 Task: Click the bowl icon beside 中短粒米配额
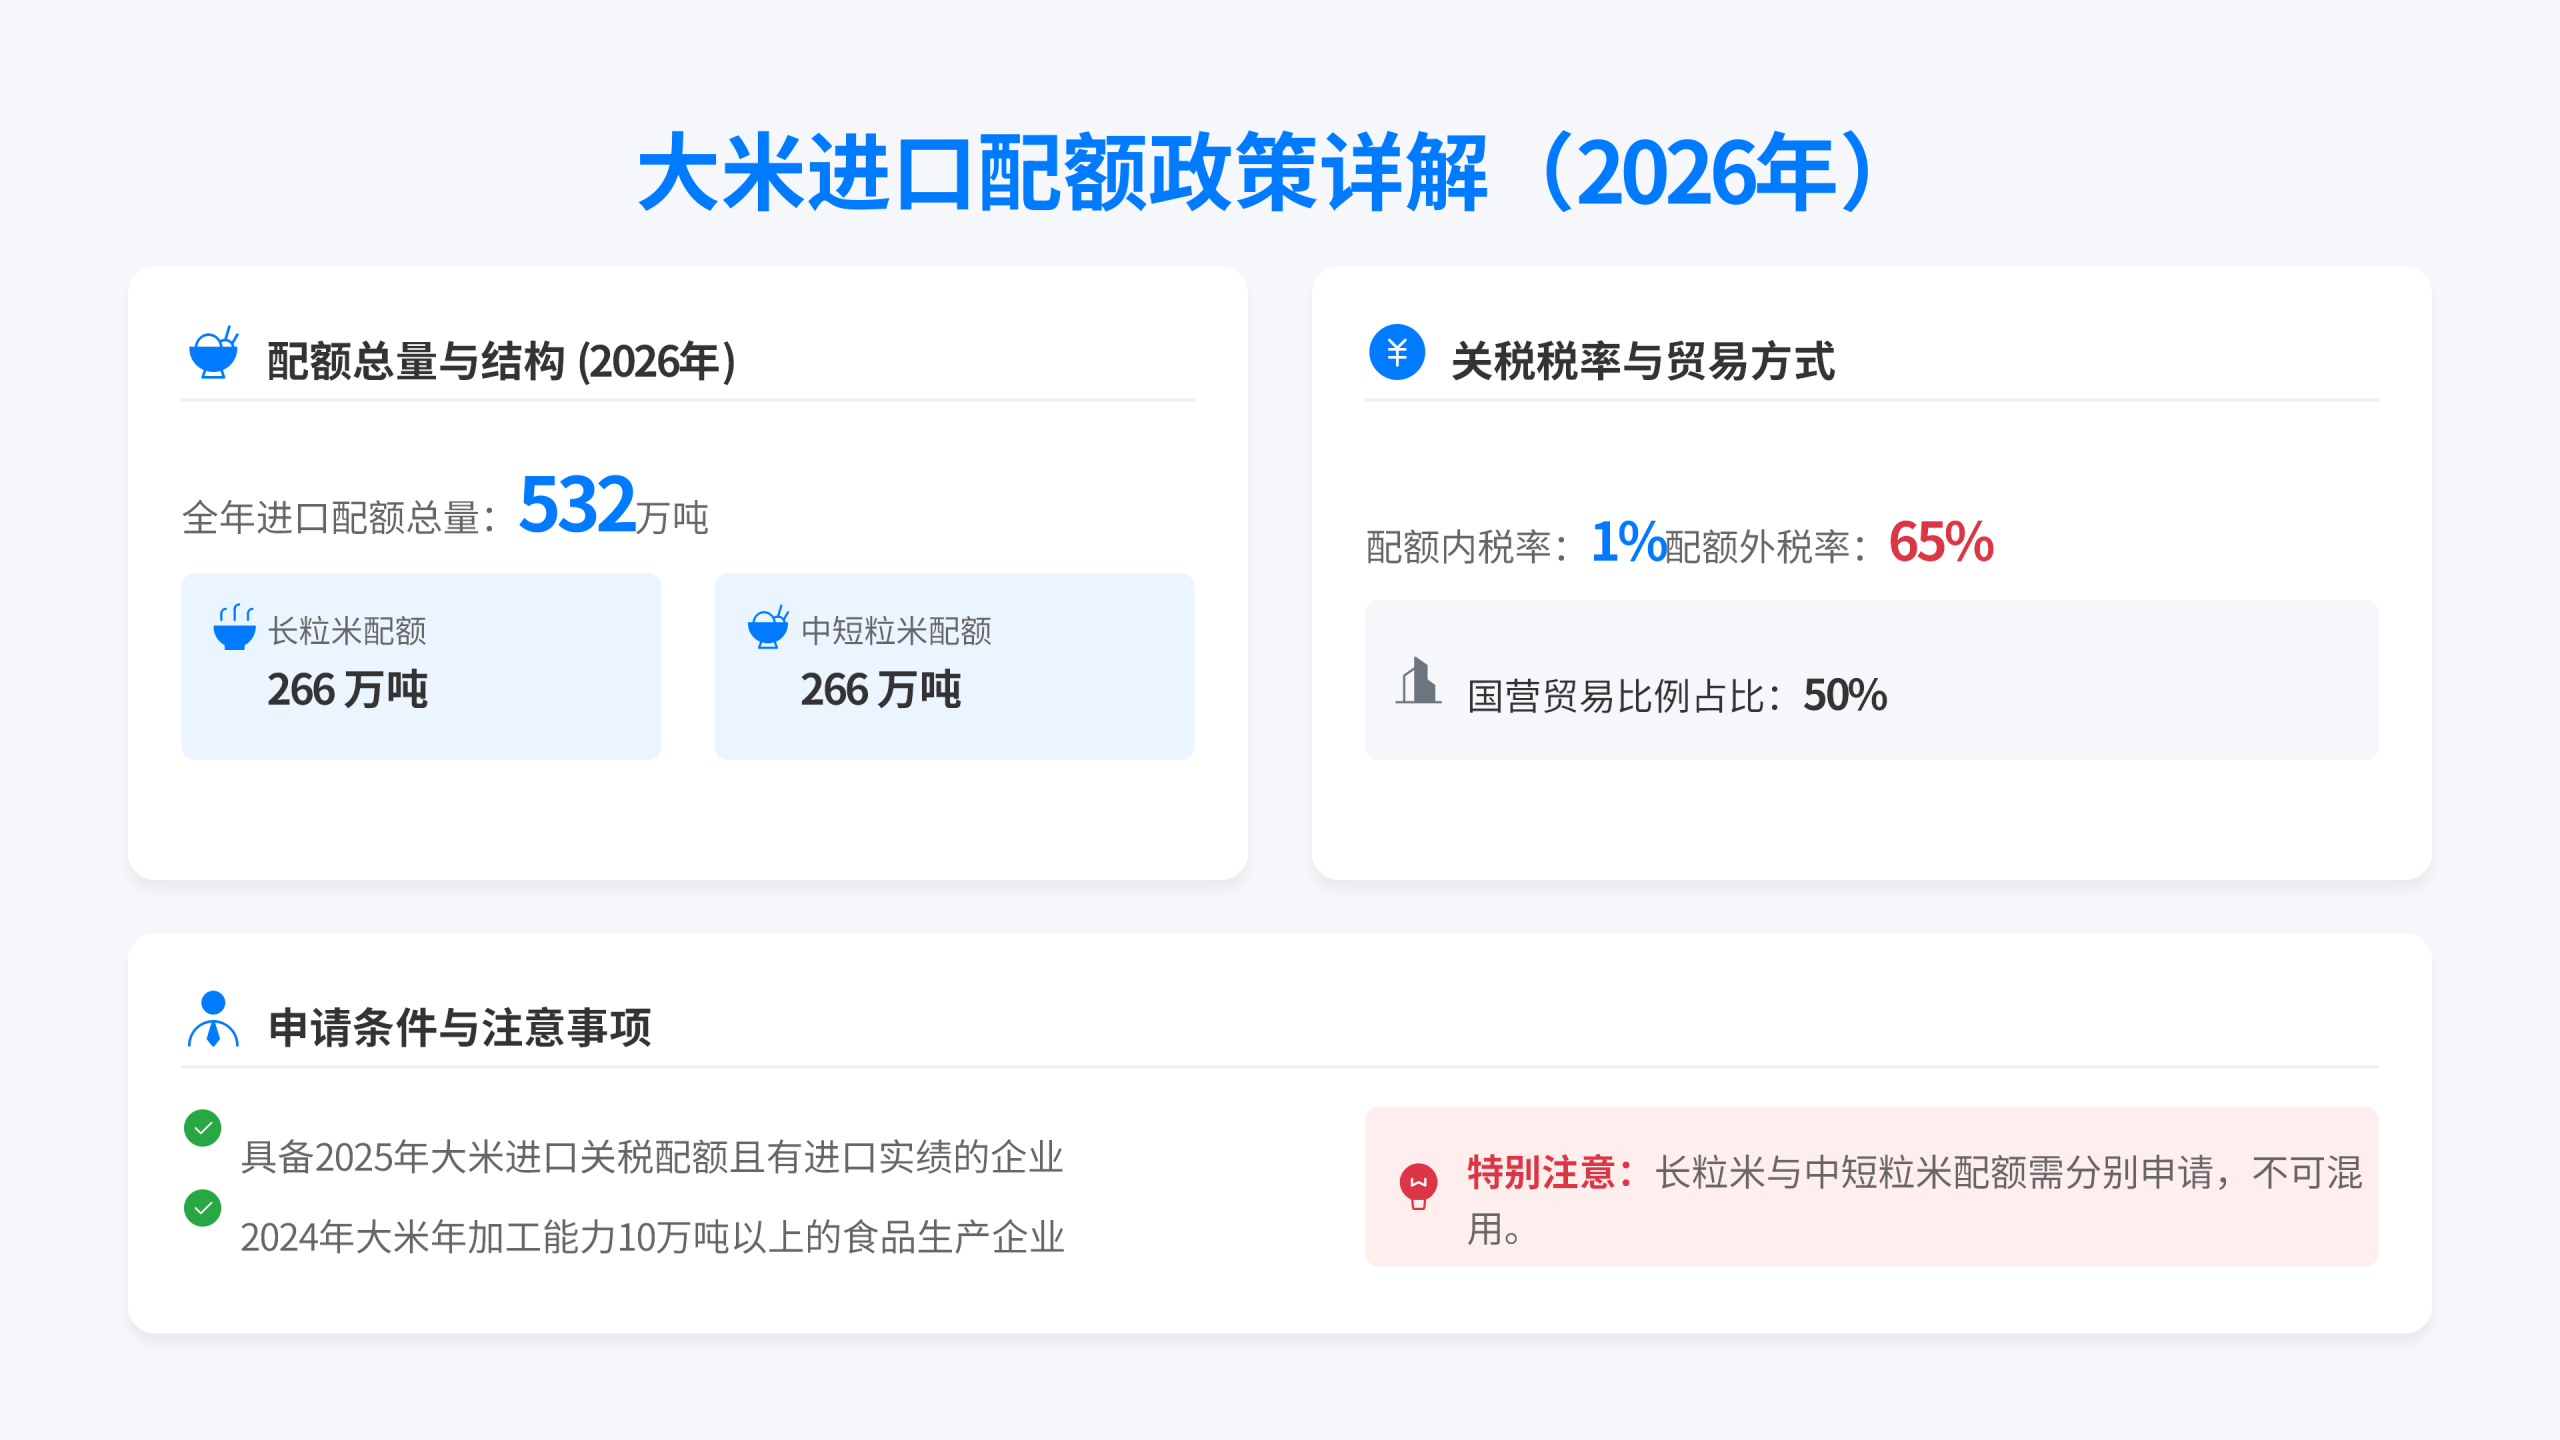[768, 628]
